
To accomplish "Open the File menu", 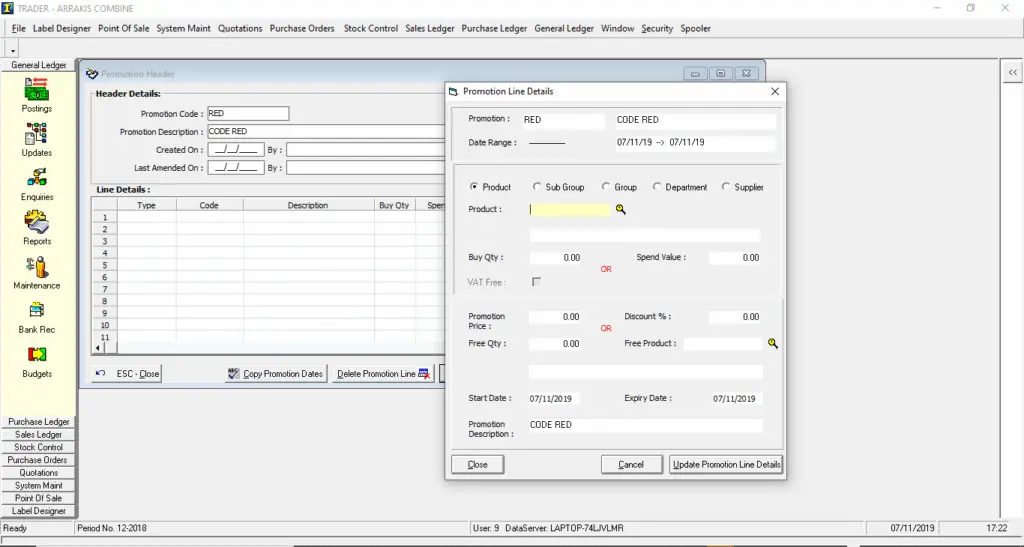I will (x=18, y=29).
